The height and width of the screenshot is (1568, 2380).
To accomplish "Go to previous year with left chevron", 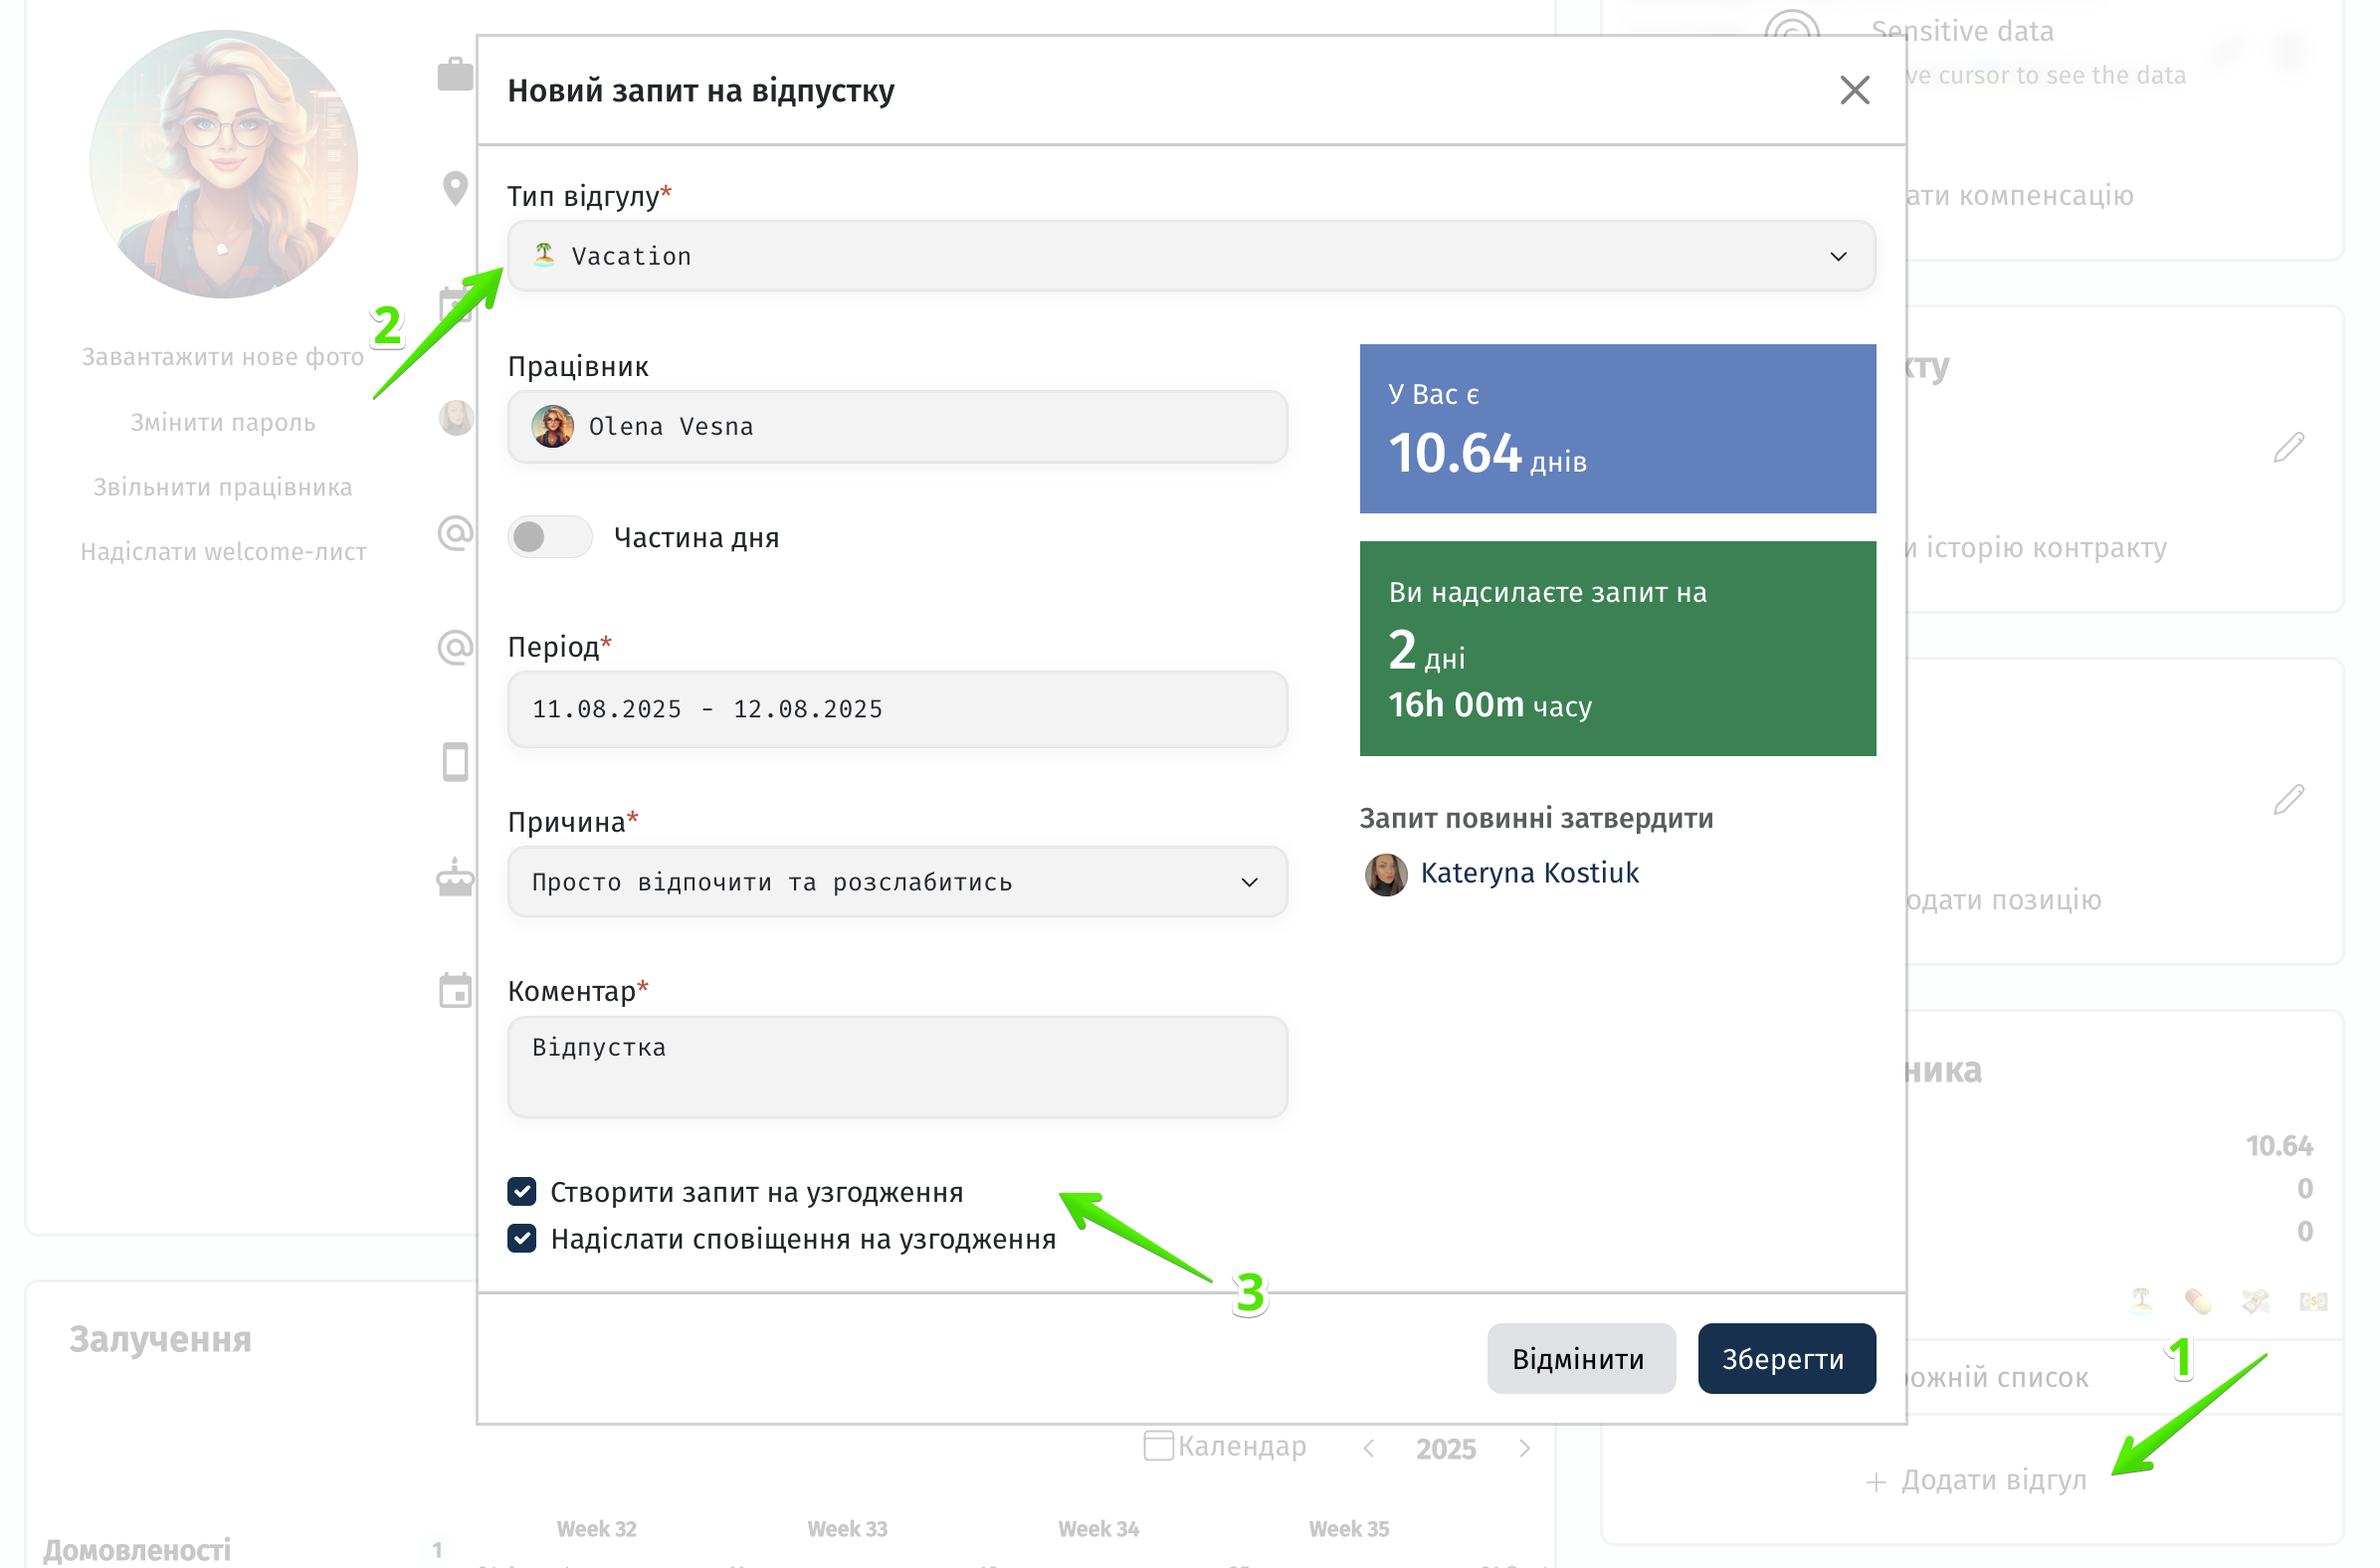I will coord(1369,1448).
